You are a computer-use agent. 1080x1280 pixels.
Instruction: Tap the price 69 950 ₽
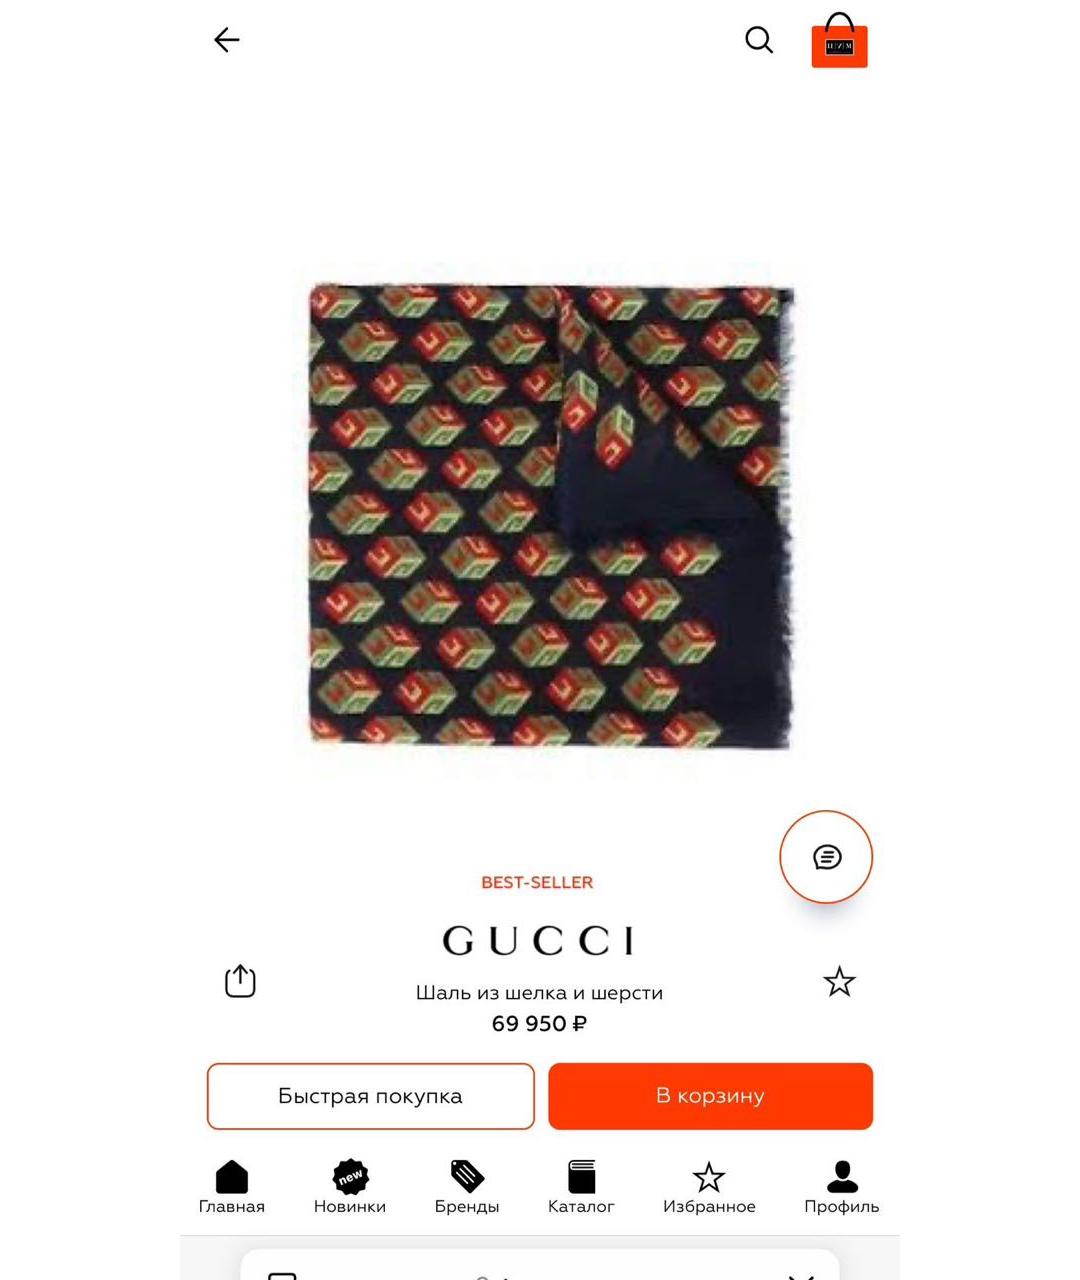point(539,1024)
